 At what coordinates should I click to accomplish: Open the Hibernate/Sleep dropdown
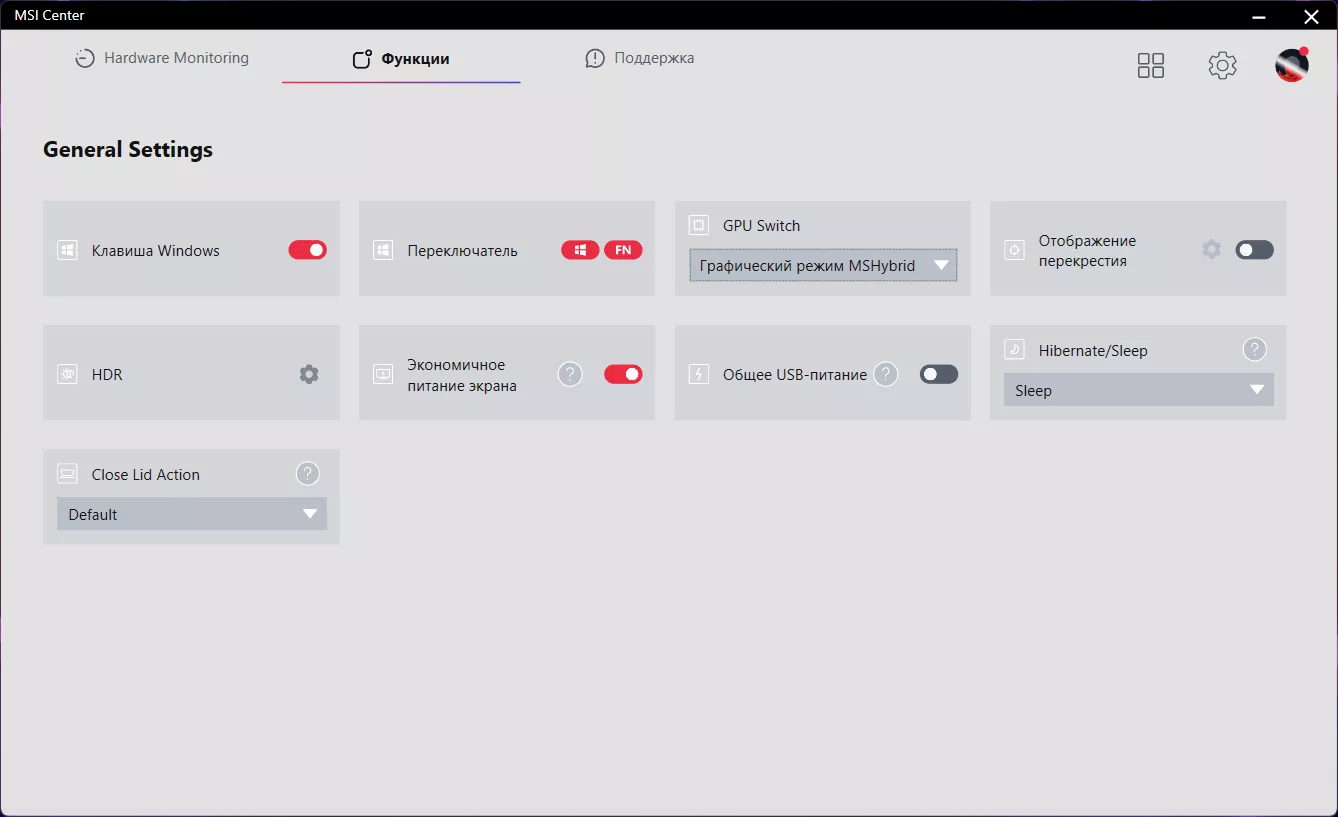point(1139,390)
